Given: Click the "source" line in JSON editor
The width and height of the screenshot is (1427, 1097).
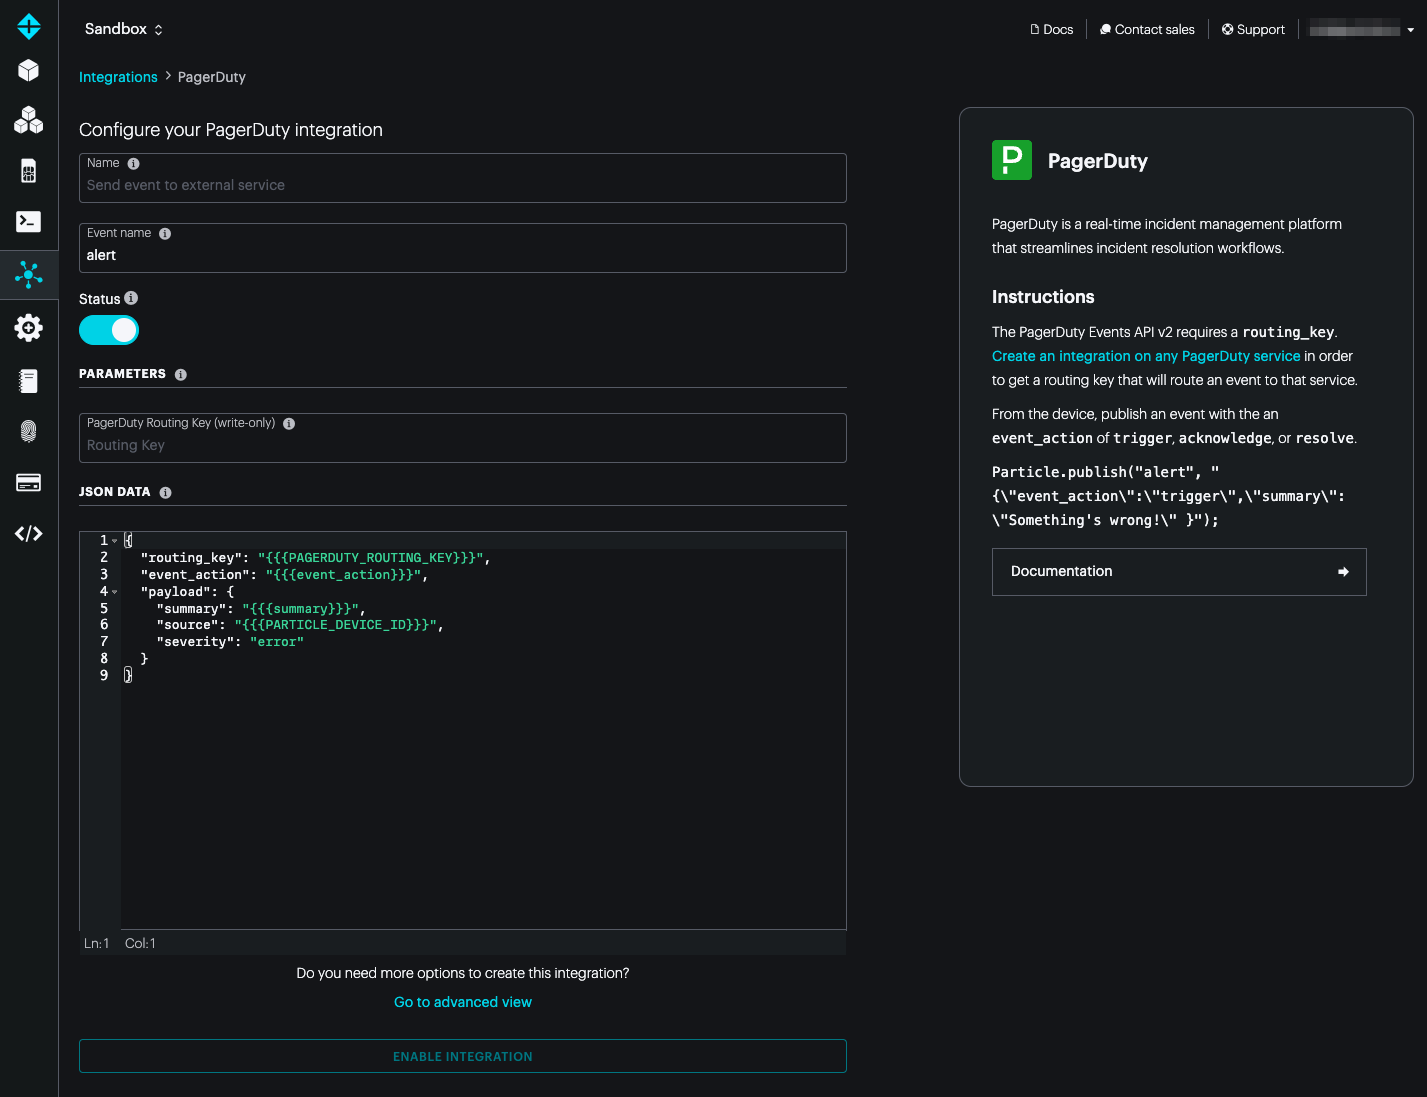Looking at the screenshot, I should [300, 625].
